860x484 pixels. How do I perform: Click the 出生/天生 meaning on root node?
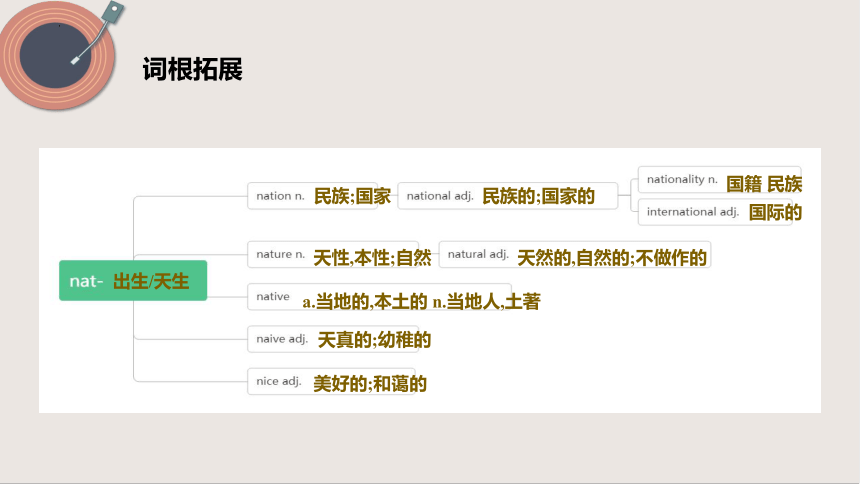coord(151,282)
